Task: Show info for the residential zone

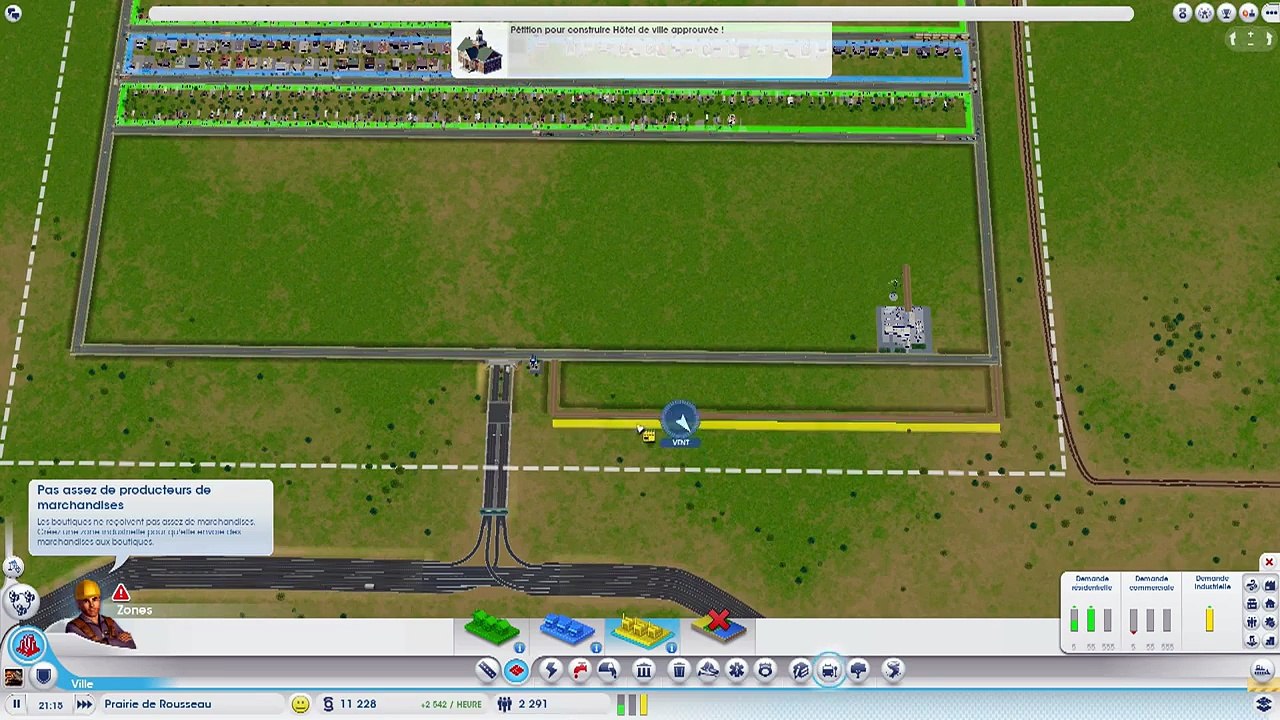Action: (520, 648)
